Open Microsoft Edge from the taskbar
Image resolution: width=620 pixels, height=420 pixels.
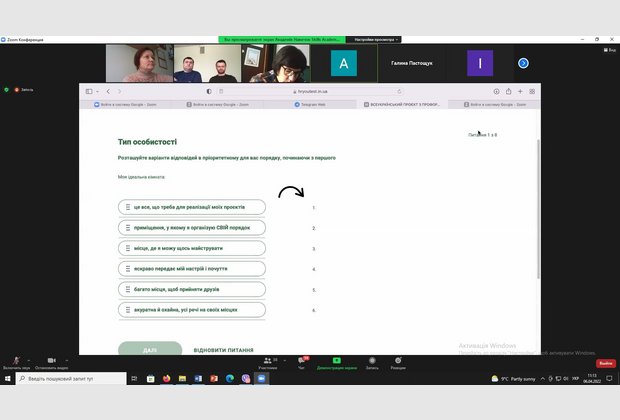point(230,378)
